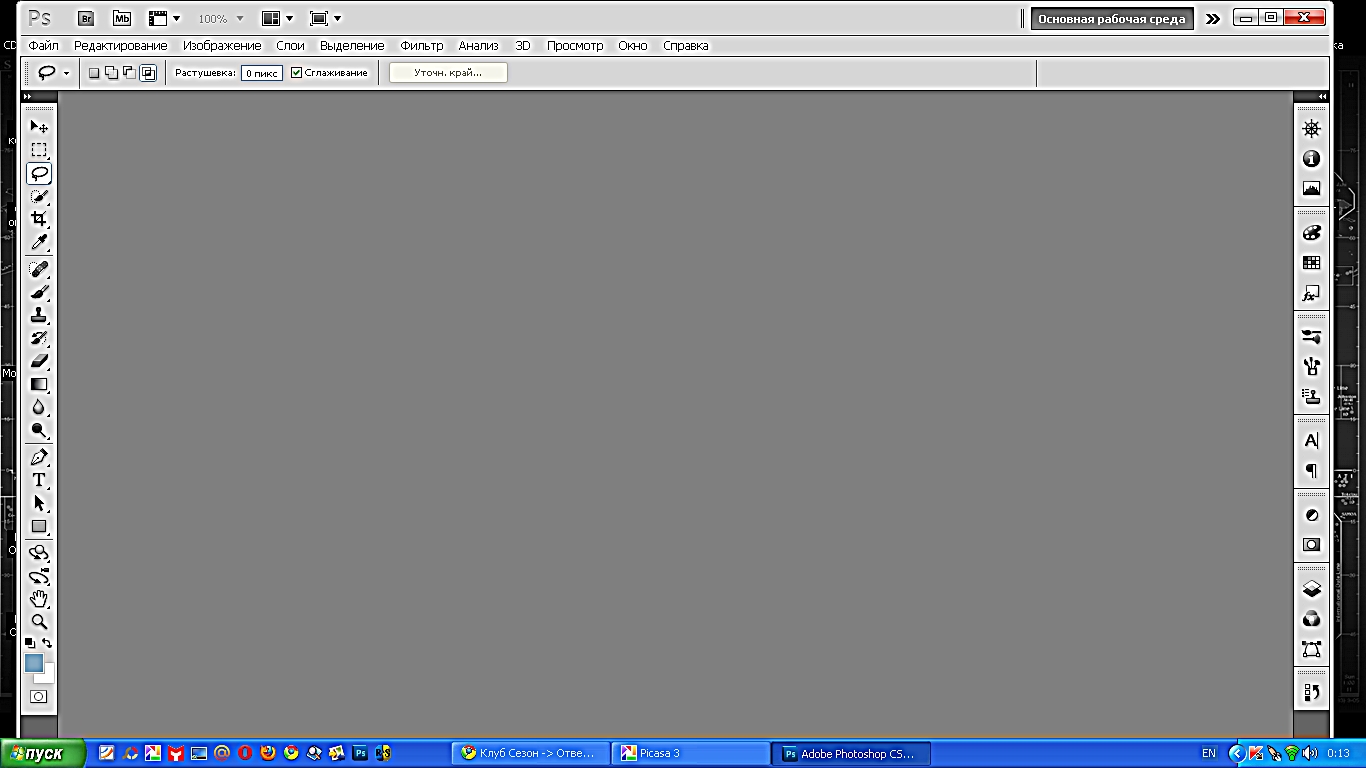
Task: Open the Слои menu
Action: 290,46
